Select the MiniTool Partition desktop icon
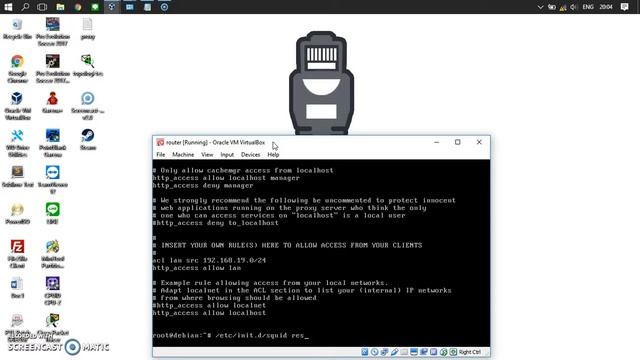Image resolution: width=640 pixels, height=360 pixels. (53, 253)
